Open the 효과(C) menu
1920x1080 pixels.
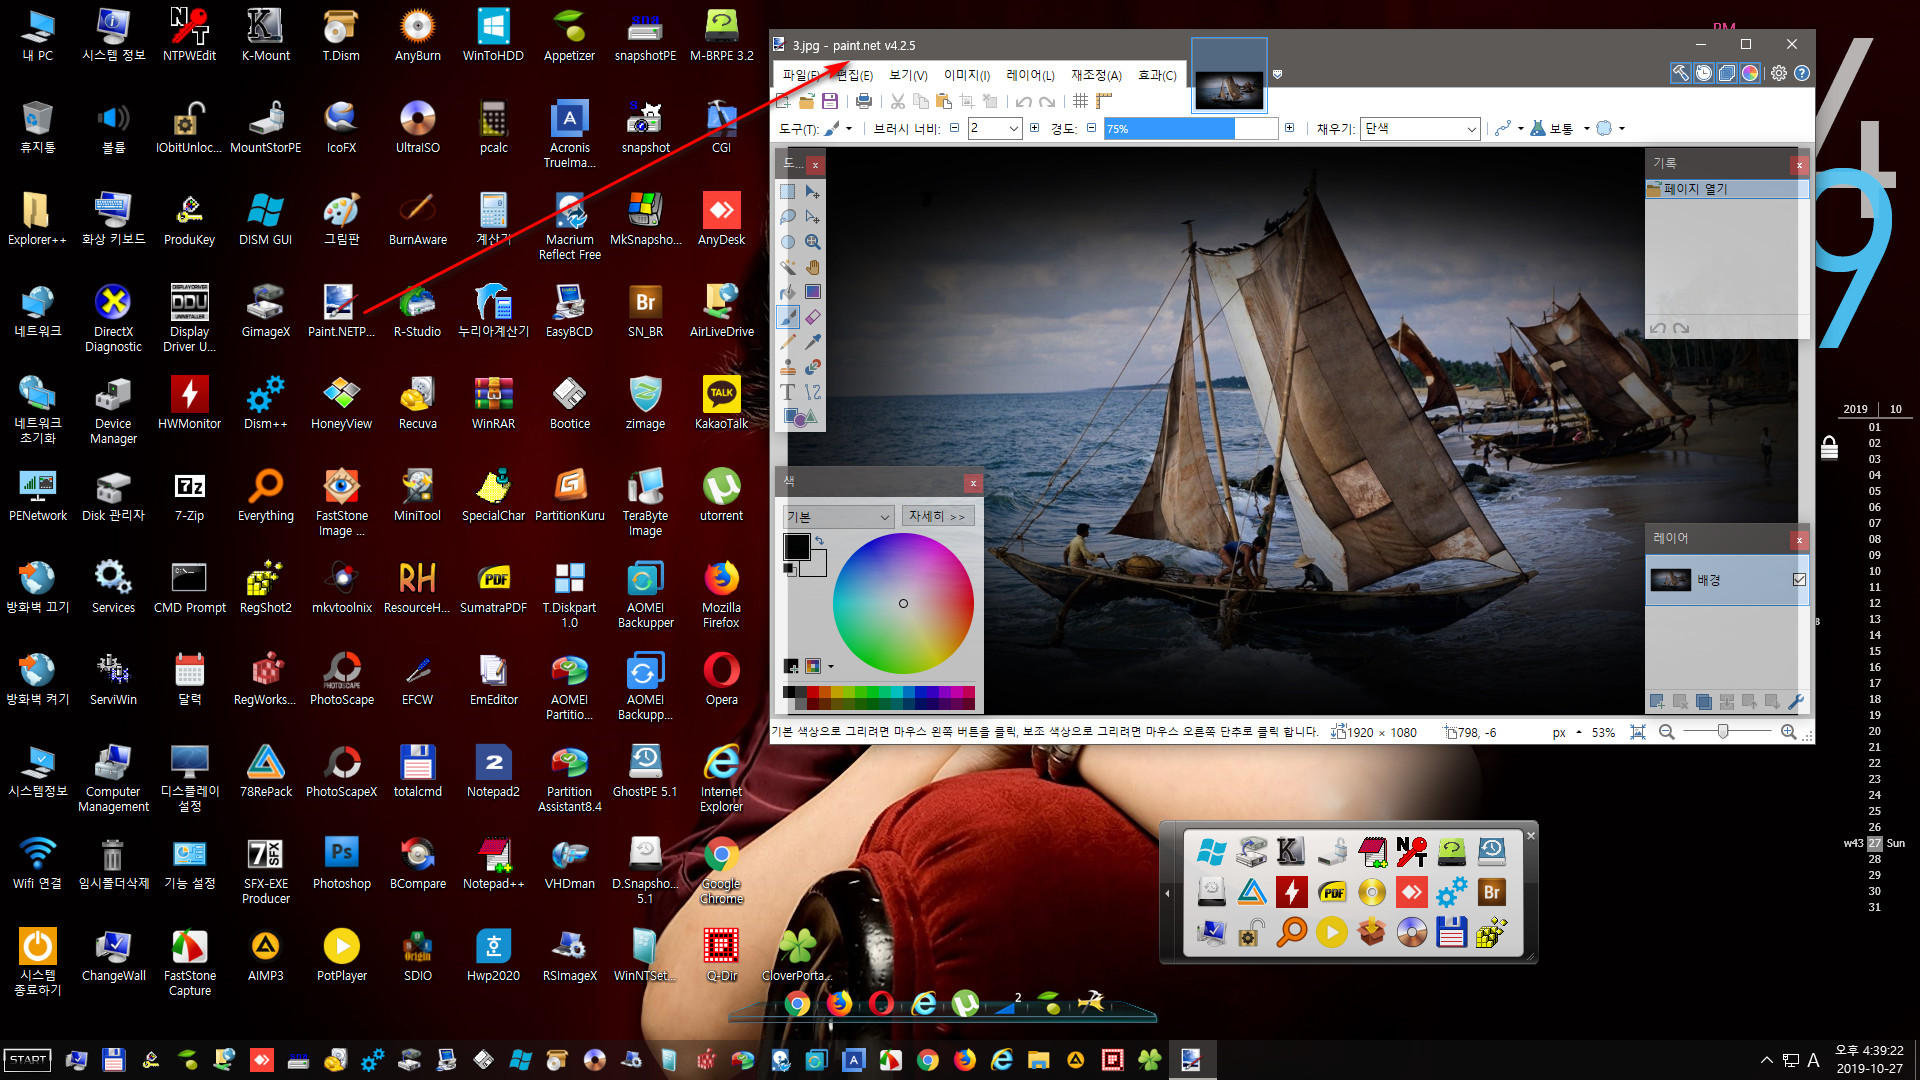click(1157, 75)
